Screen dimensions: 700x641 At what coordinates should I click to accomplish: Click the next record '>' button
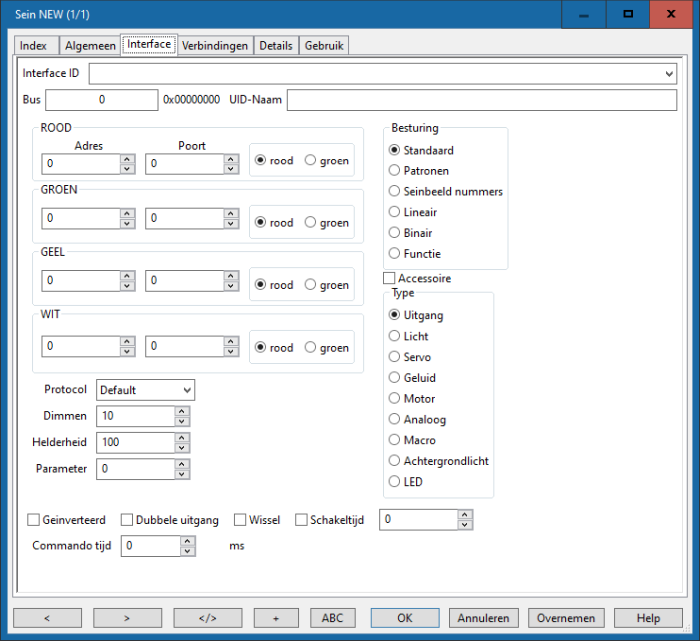[127, 618]
